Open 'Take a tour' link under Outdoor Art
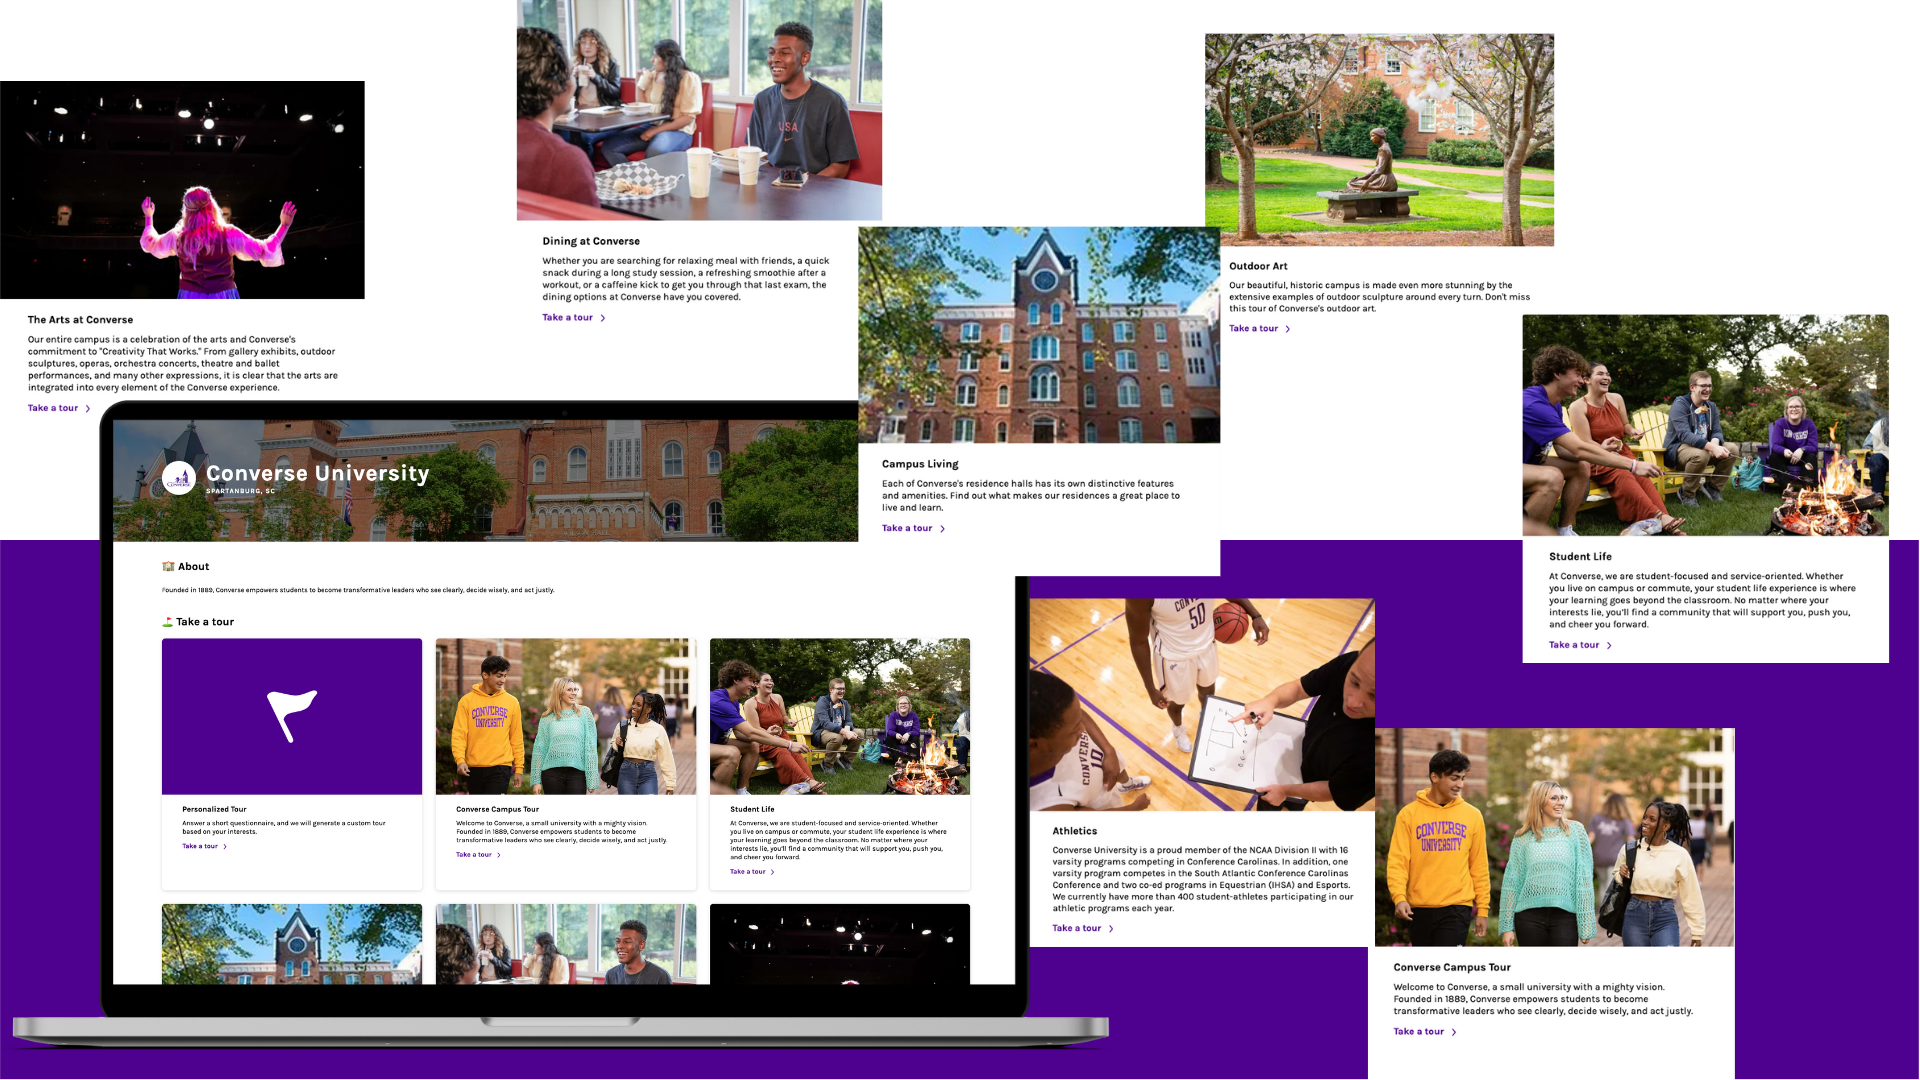The height and width of the screenshot is (1080, 1920). coord(1254,329)
